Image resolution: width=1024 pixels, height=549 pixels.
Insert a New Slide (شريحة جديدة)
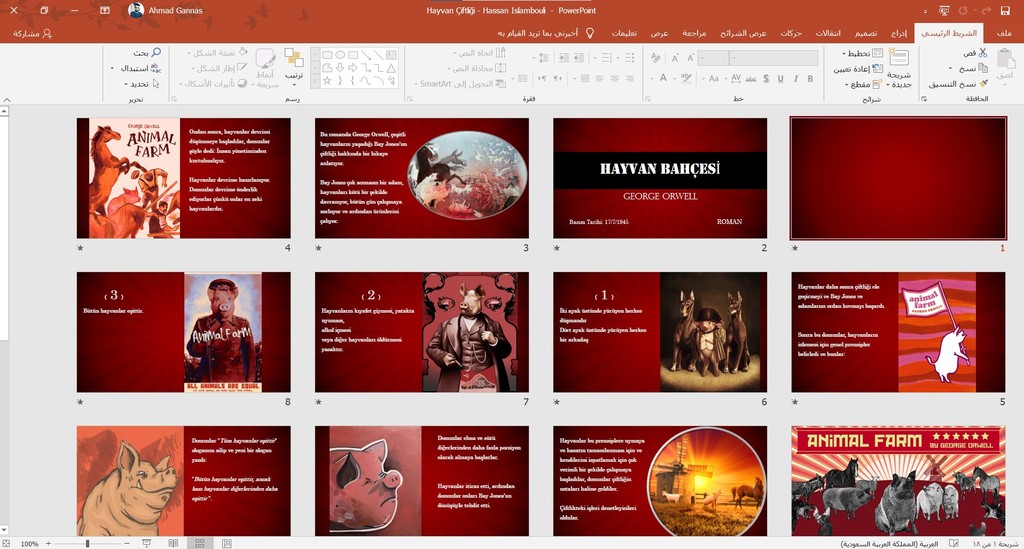899,68
